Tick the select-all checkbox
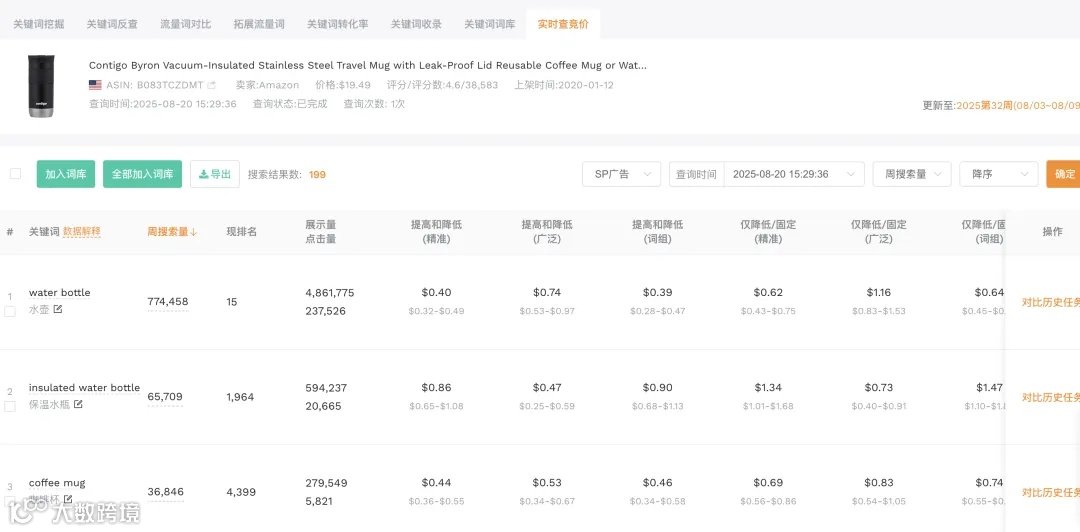 click(15, 174)
